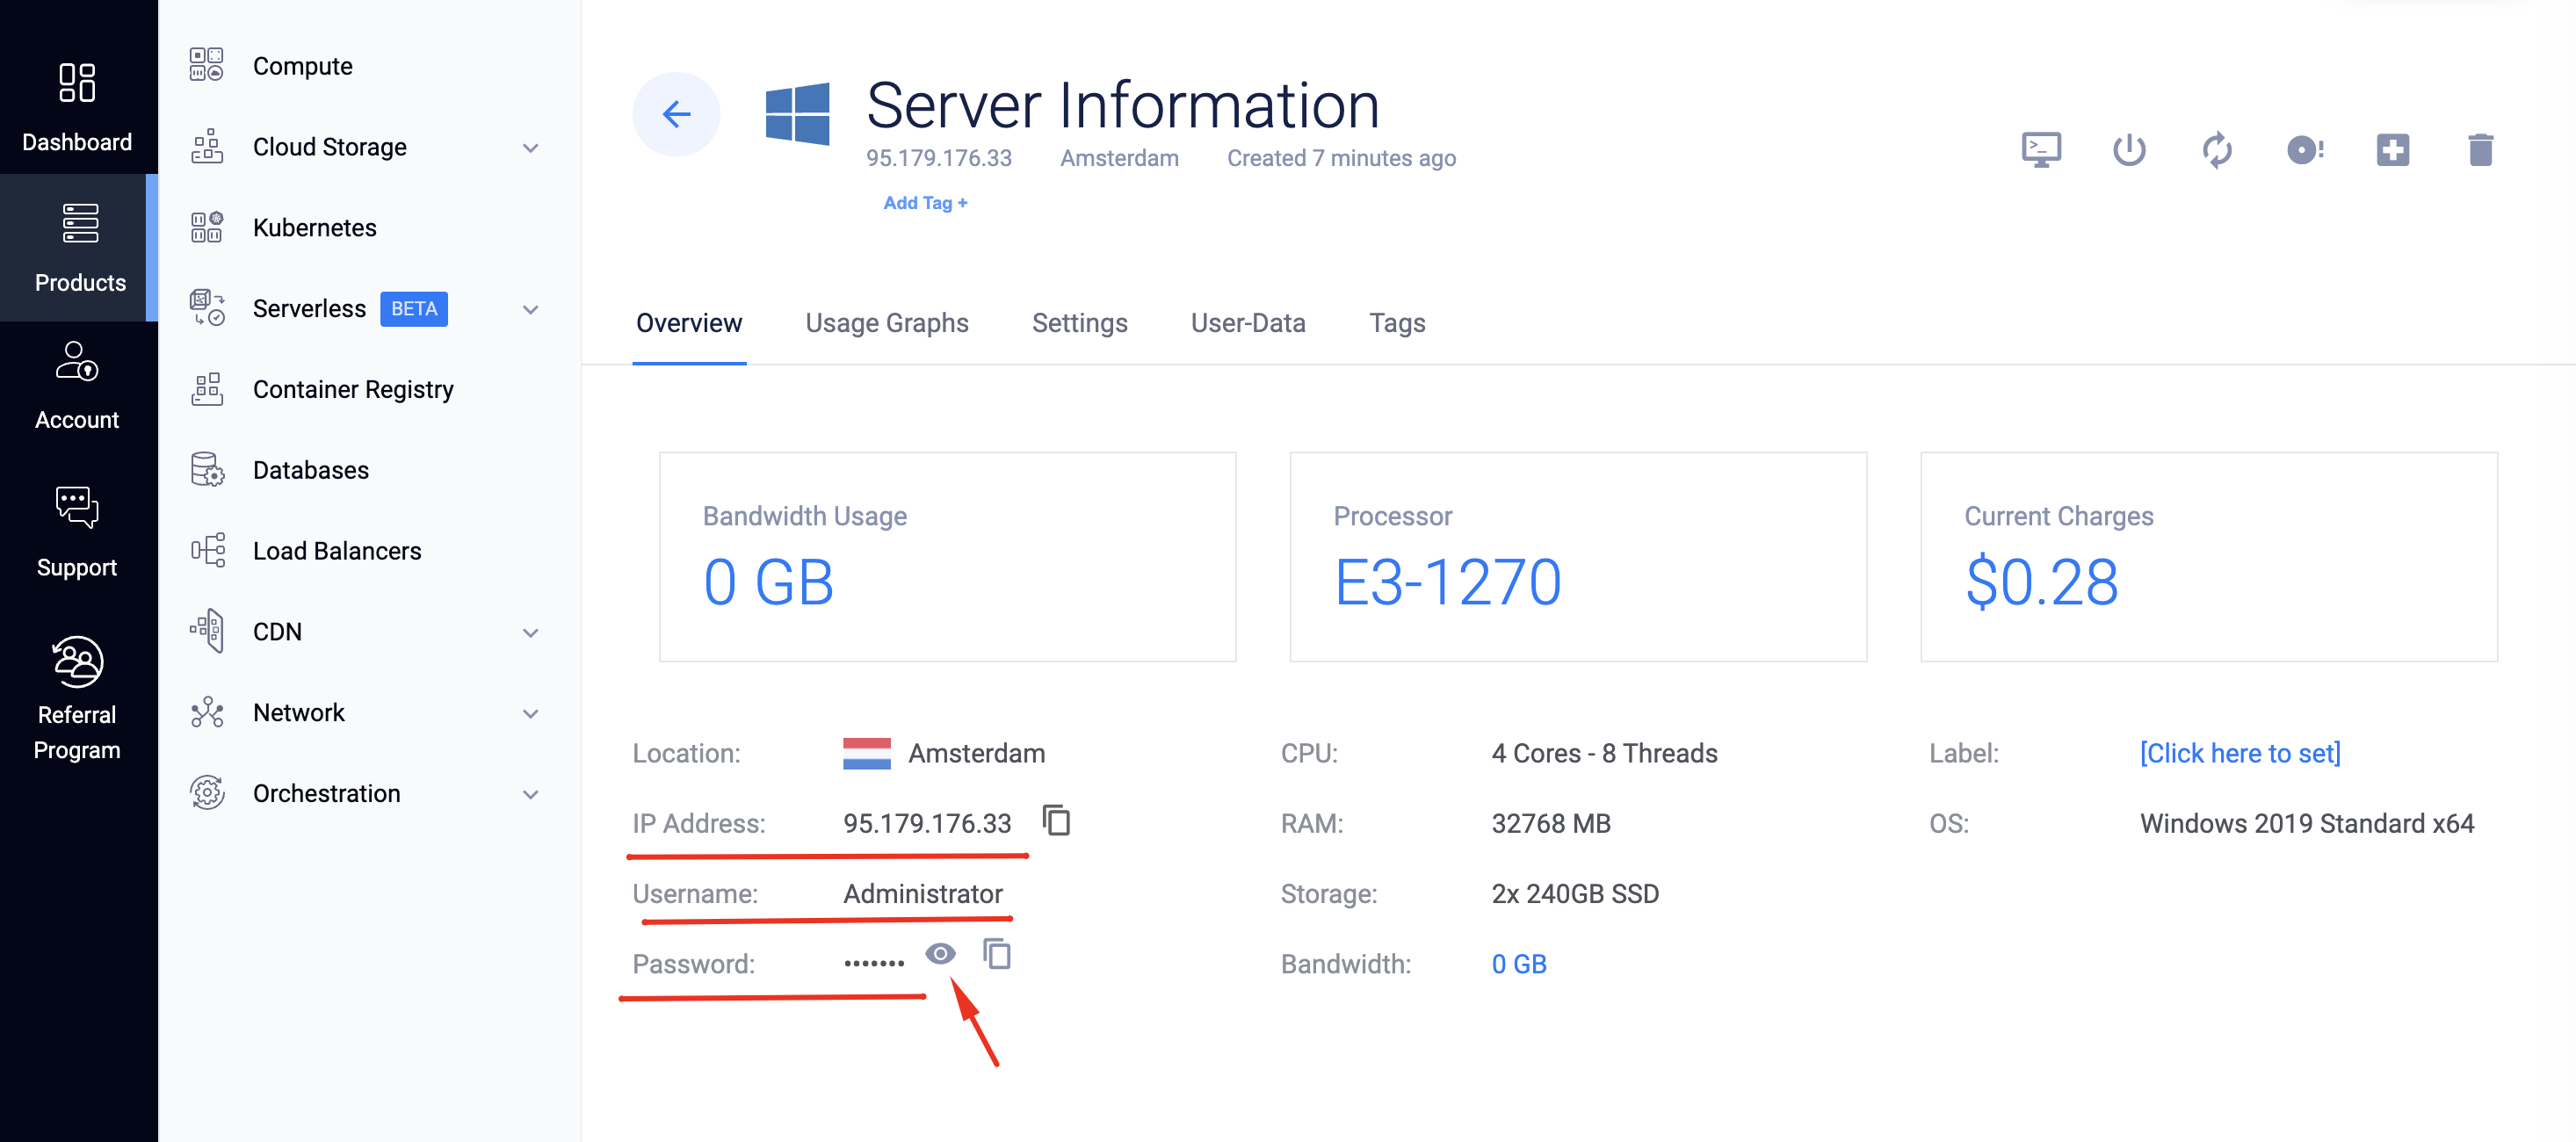Open the server console view icon
Image resolution: width=2576 pixels, height=1142 pixels.
[x=2040, y=150]
